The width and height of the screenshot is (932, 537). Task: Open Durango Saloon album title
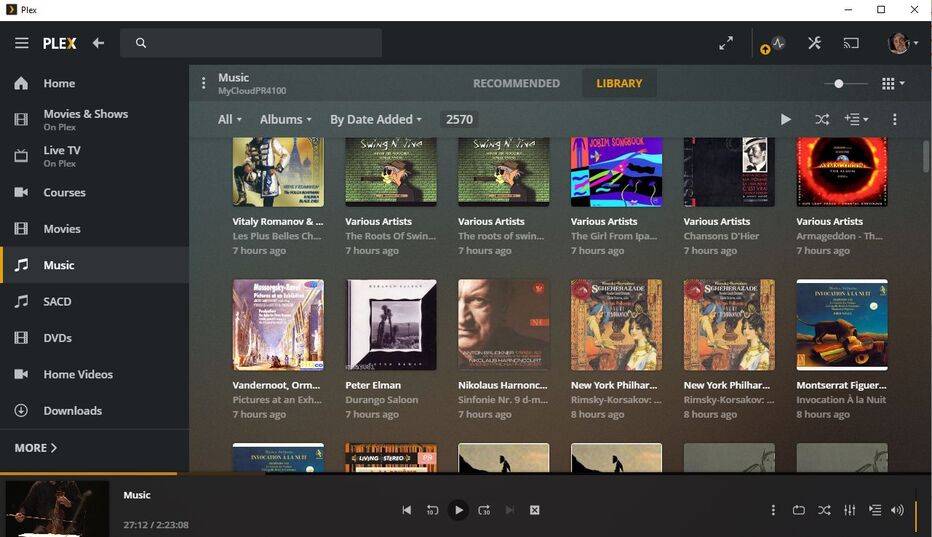pyautogui.click(x=382, y=400)
